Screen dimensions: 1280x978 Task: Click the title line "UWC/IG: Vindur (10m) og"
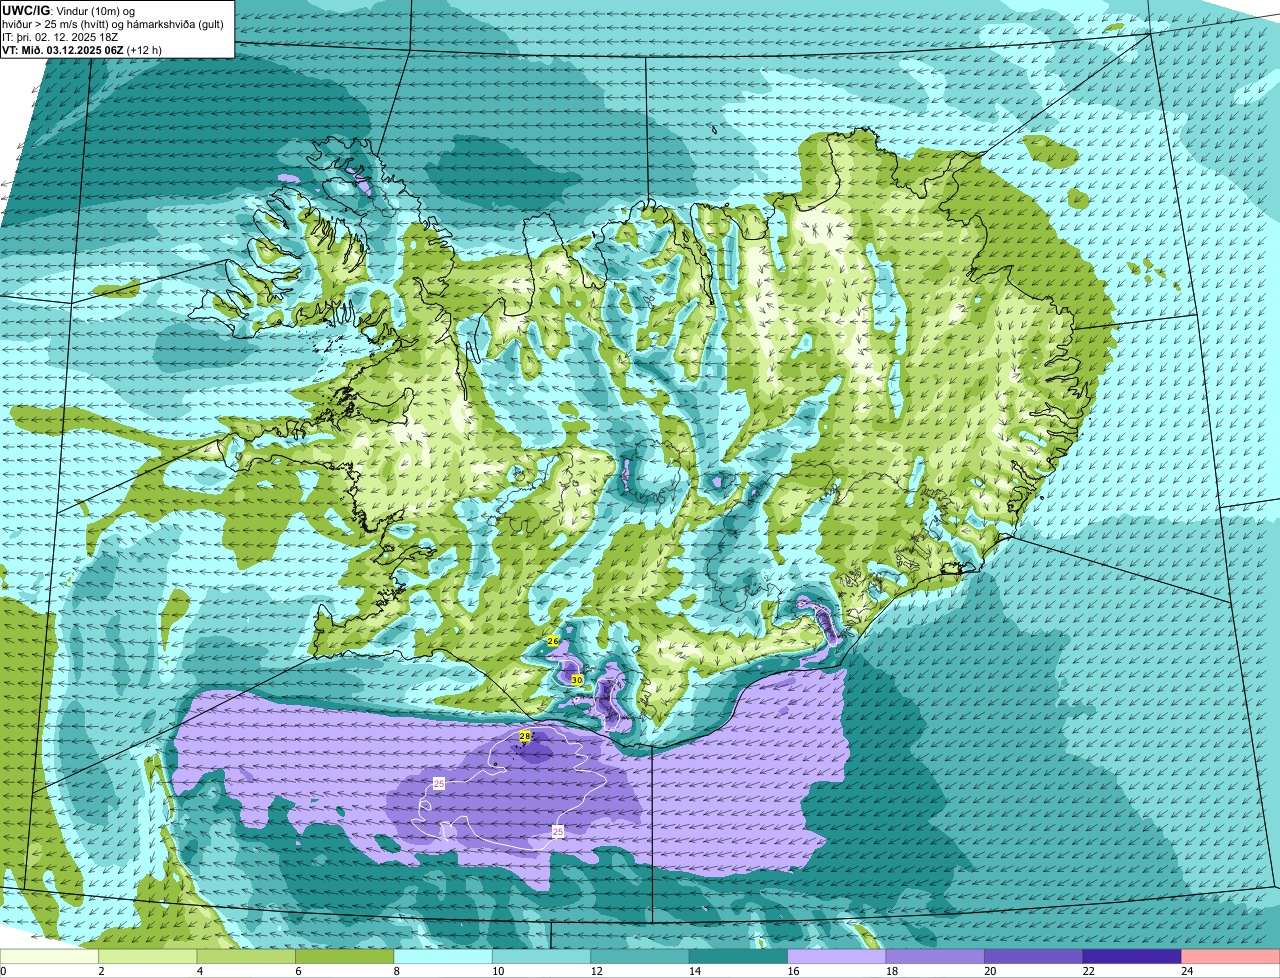tap(68, 10)
